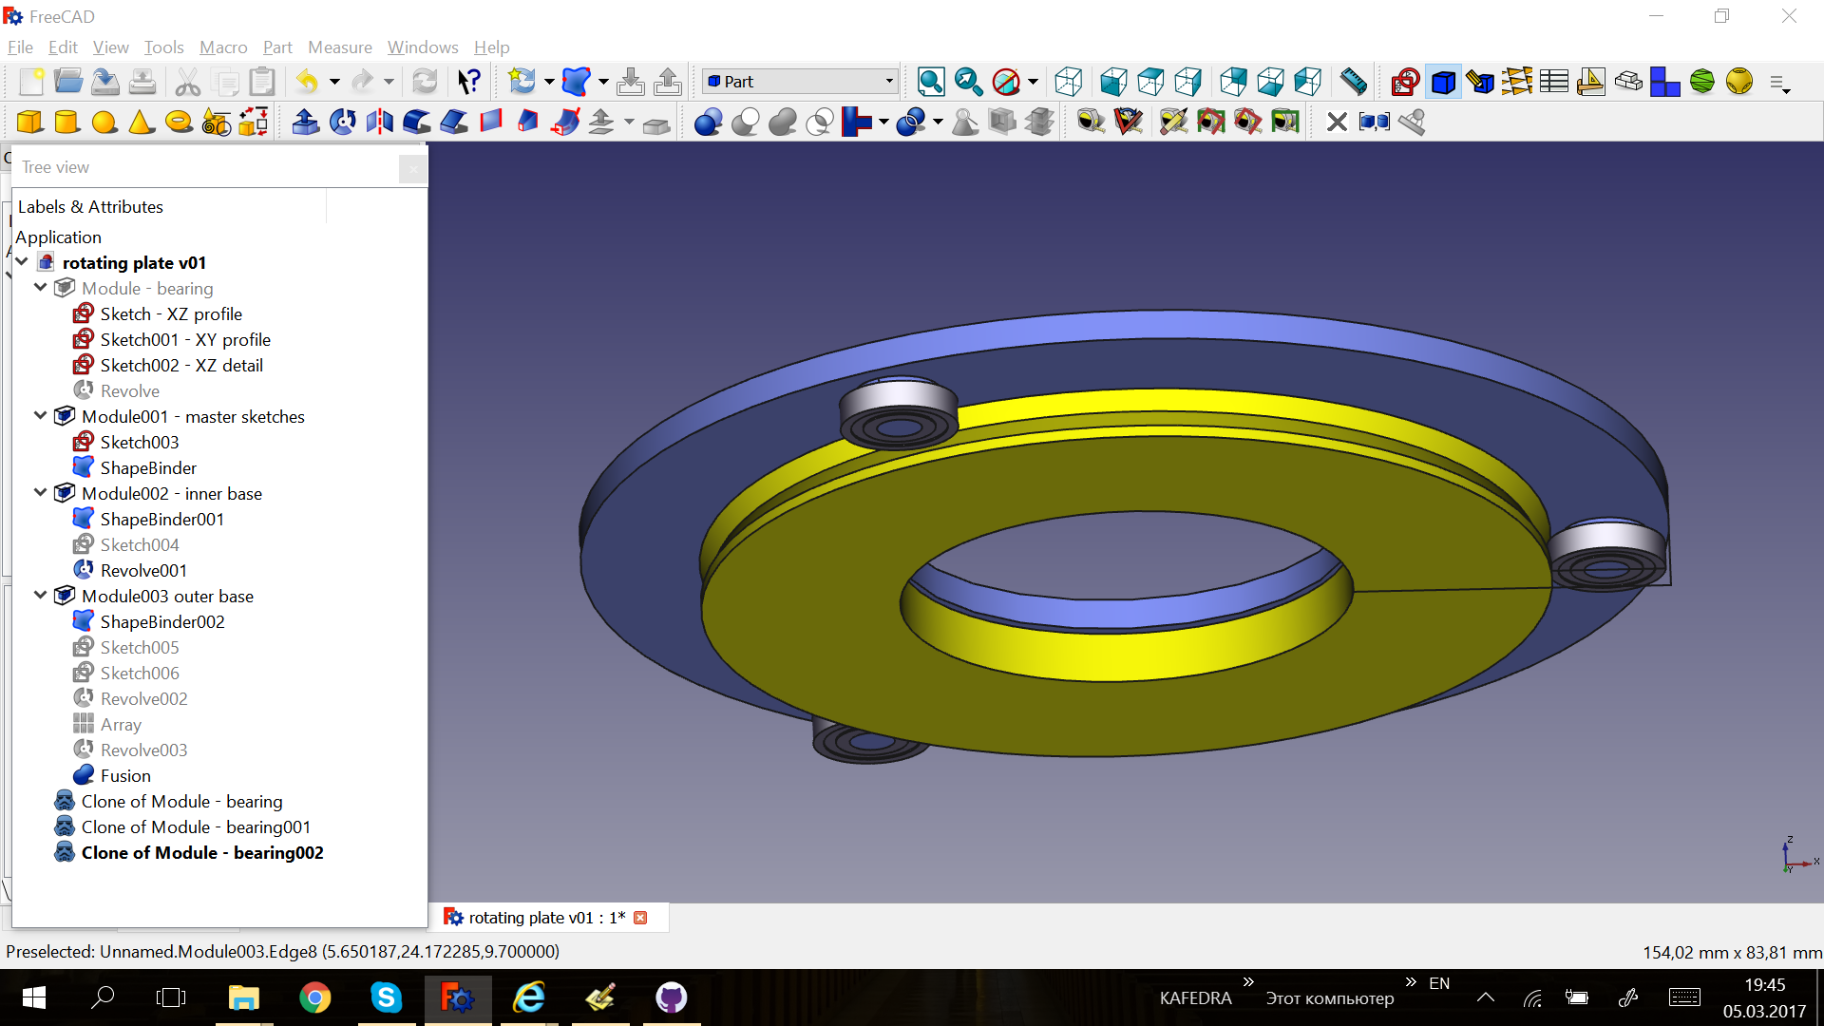
Task: Extrude a selected sketch
Action: [305, 122]
